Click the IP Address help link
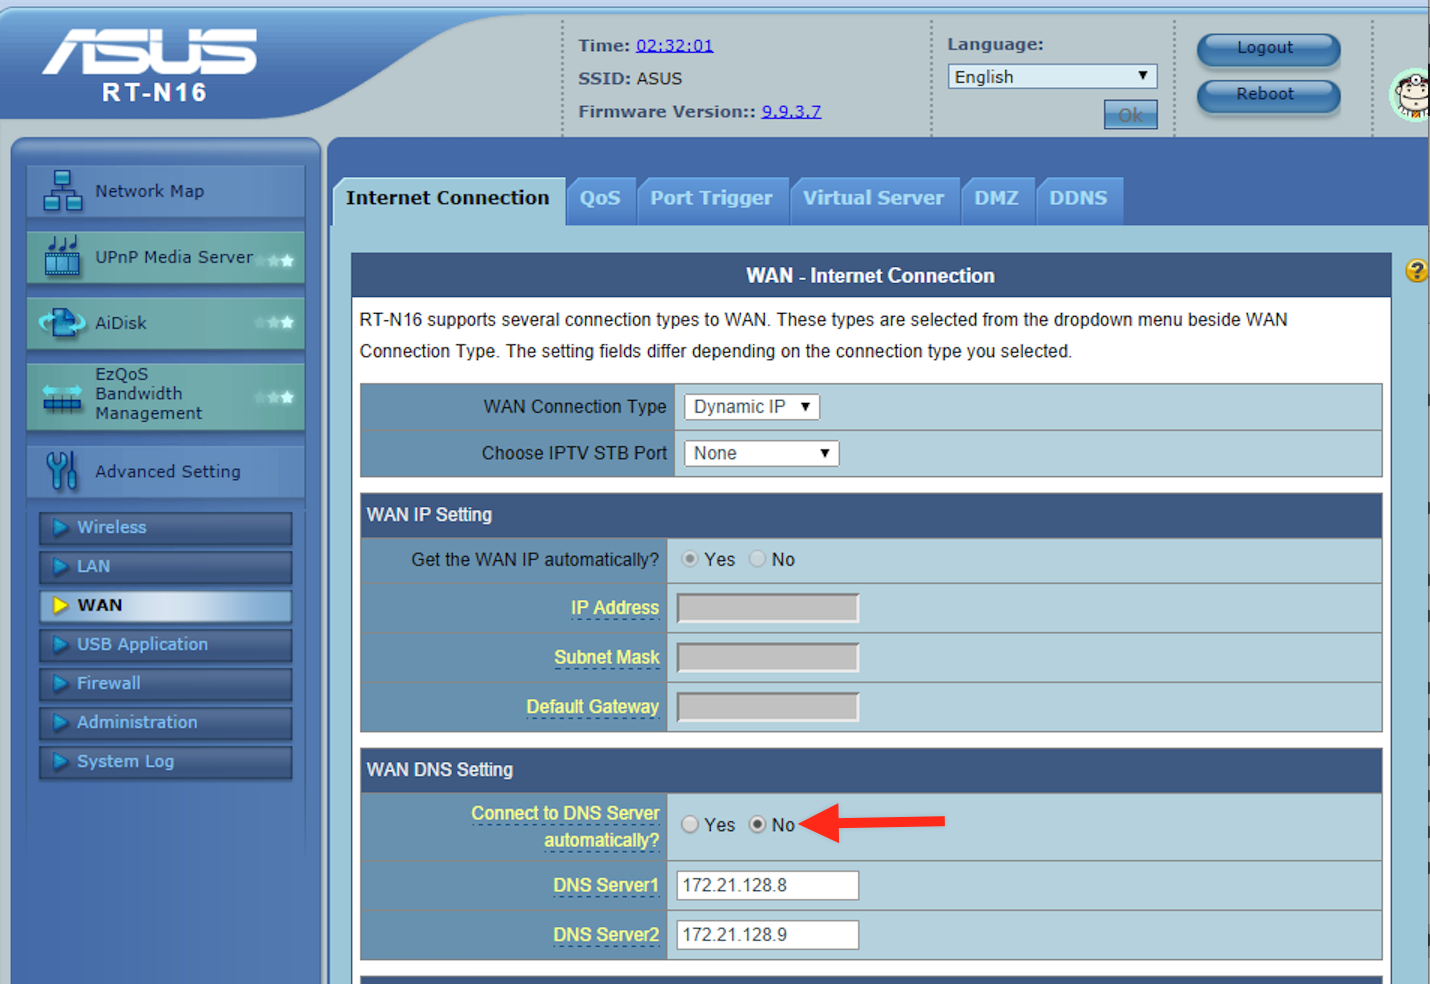The width and height of the screenshot is (1430, 984). tap(615, 608)
